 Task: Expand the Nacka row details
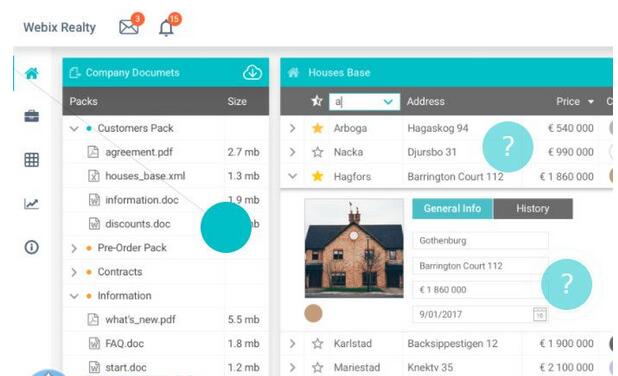[292, 152]
